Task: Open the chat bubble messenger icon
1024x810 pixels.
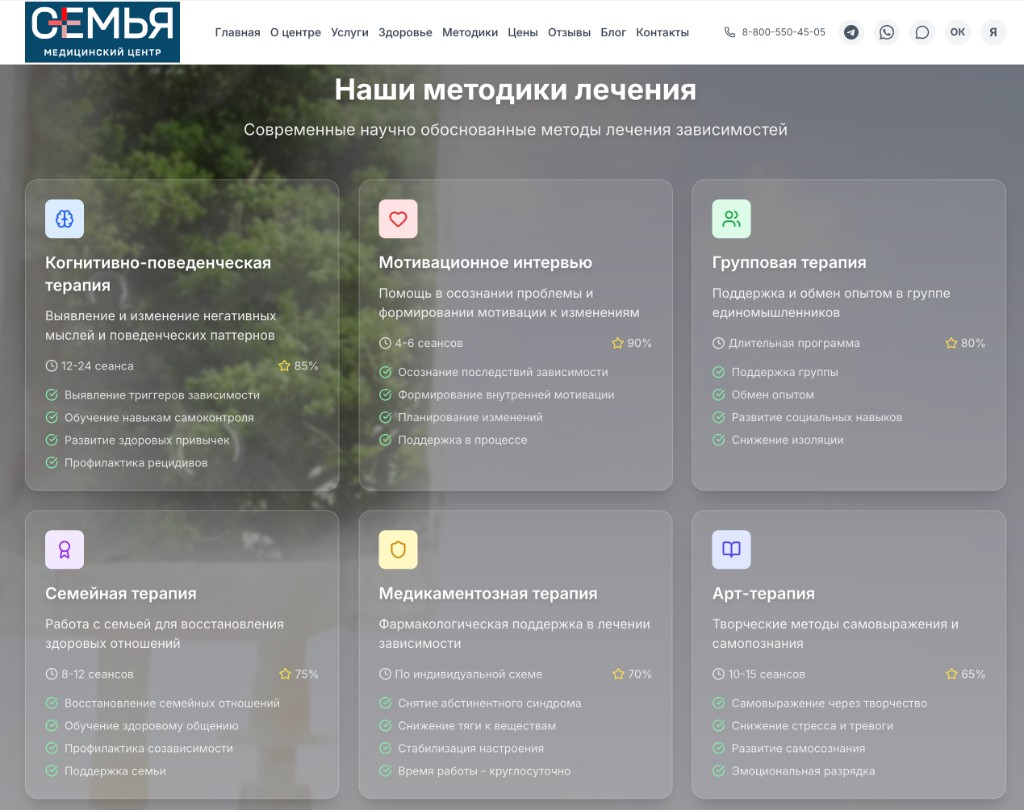Action: coord(921,32)
